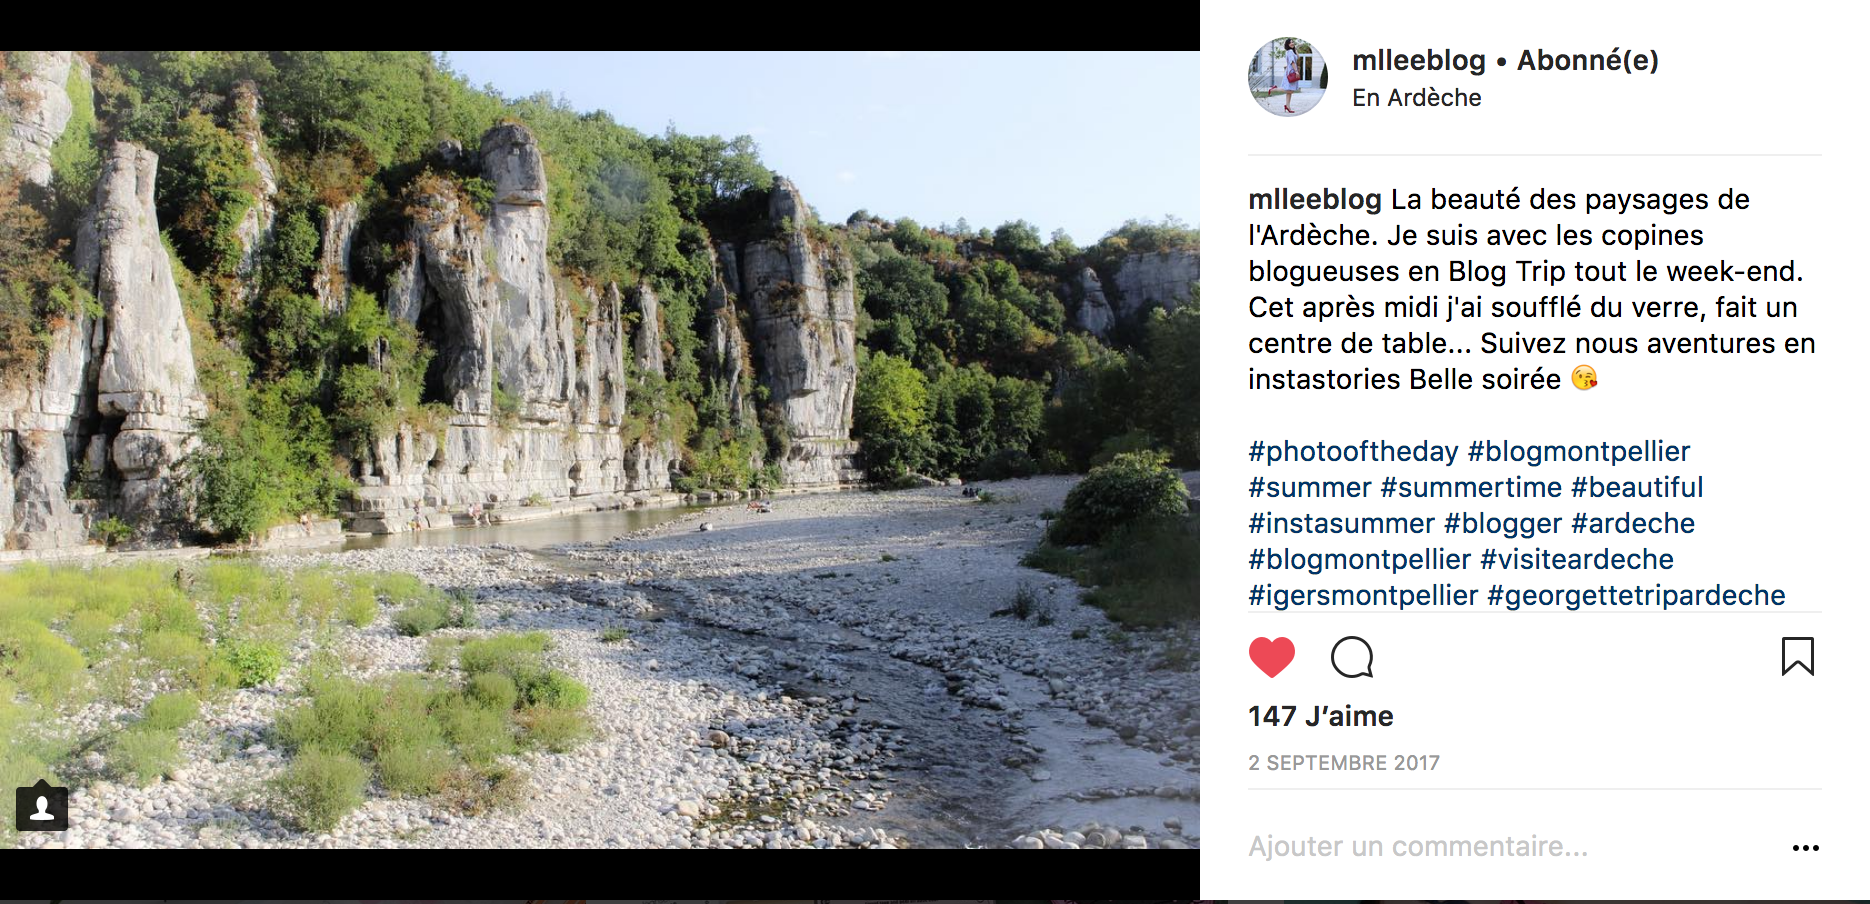Click mlleeblog username in the caption
Screen dimensions: 1870x904
click(1314, 199)
